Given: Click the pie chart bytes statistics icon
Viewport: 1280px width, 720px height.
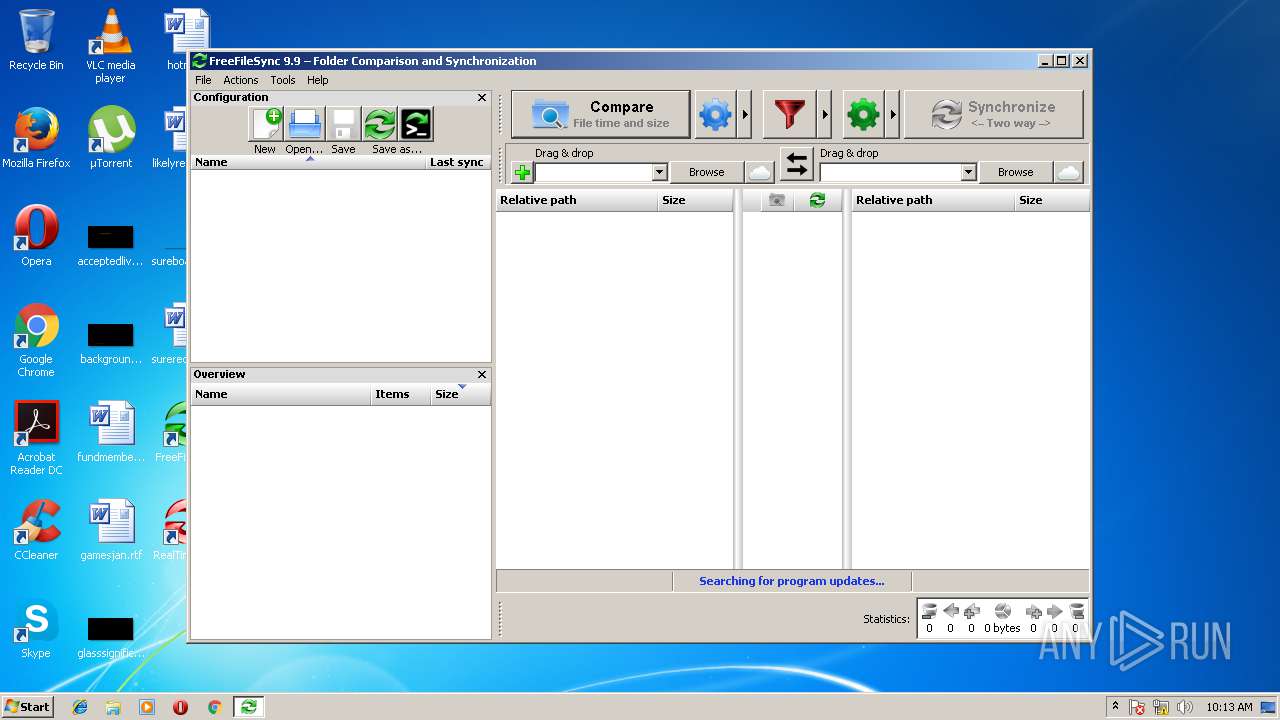Looking at the screenshot, I should click(x=1002, y=611).
